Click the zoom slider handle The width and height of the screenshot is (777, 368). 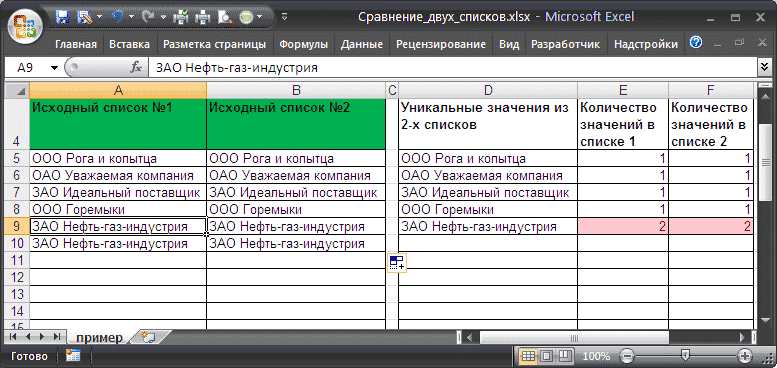pos(685,356)
